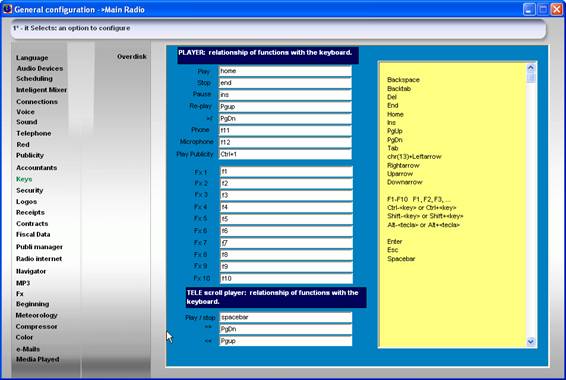Choose Meteorology option
566x380 pixels.
click(36, 315)
